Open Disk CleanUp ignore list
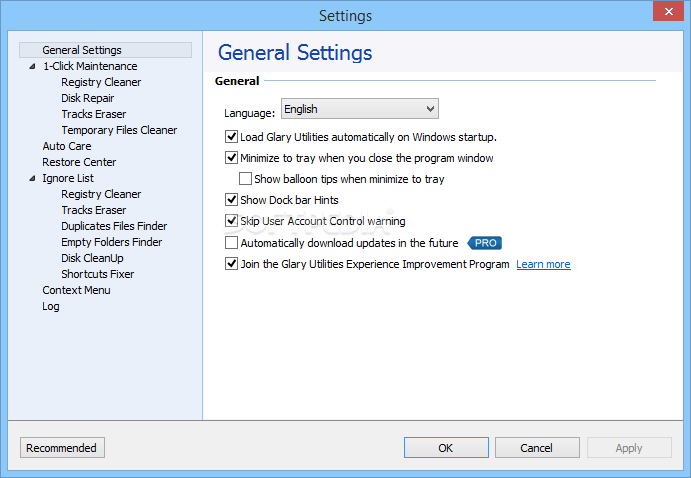This screenshot has width=691, height=478. point(92,258)
